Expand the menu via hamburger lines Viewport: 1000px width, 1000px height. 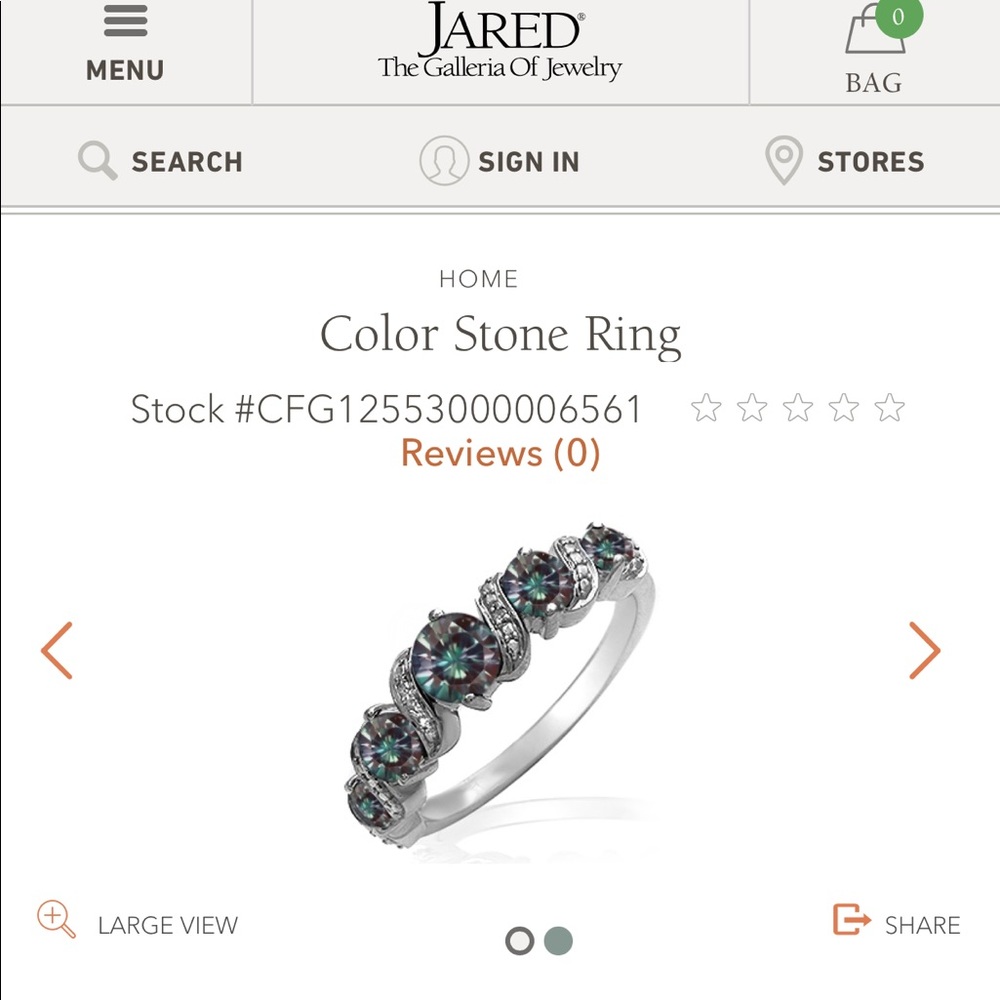(x=125, y=22)
